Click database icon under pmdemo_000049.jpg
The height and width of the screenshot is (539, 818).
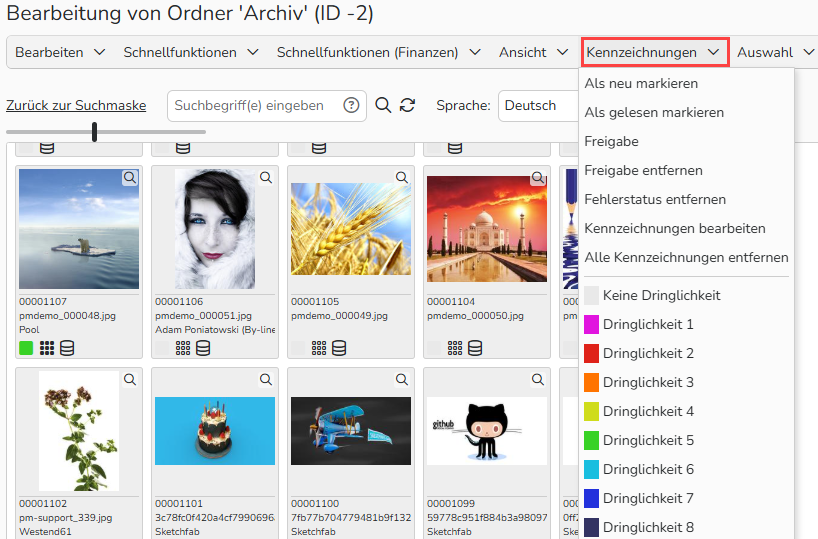click(x=339, y=348)
